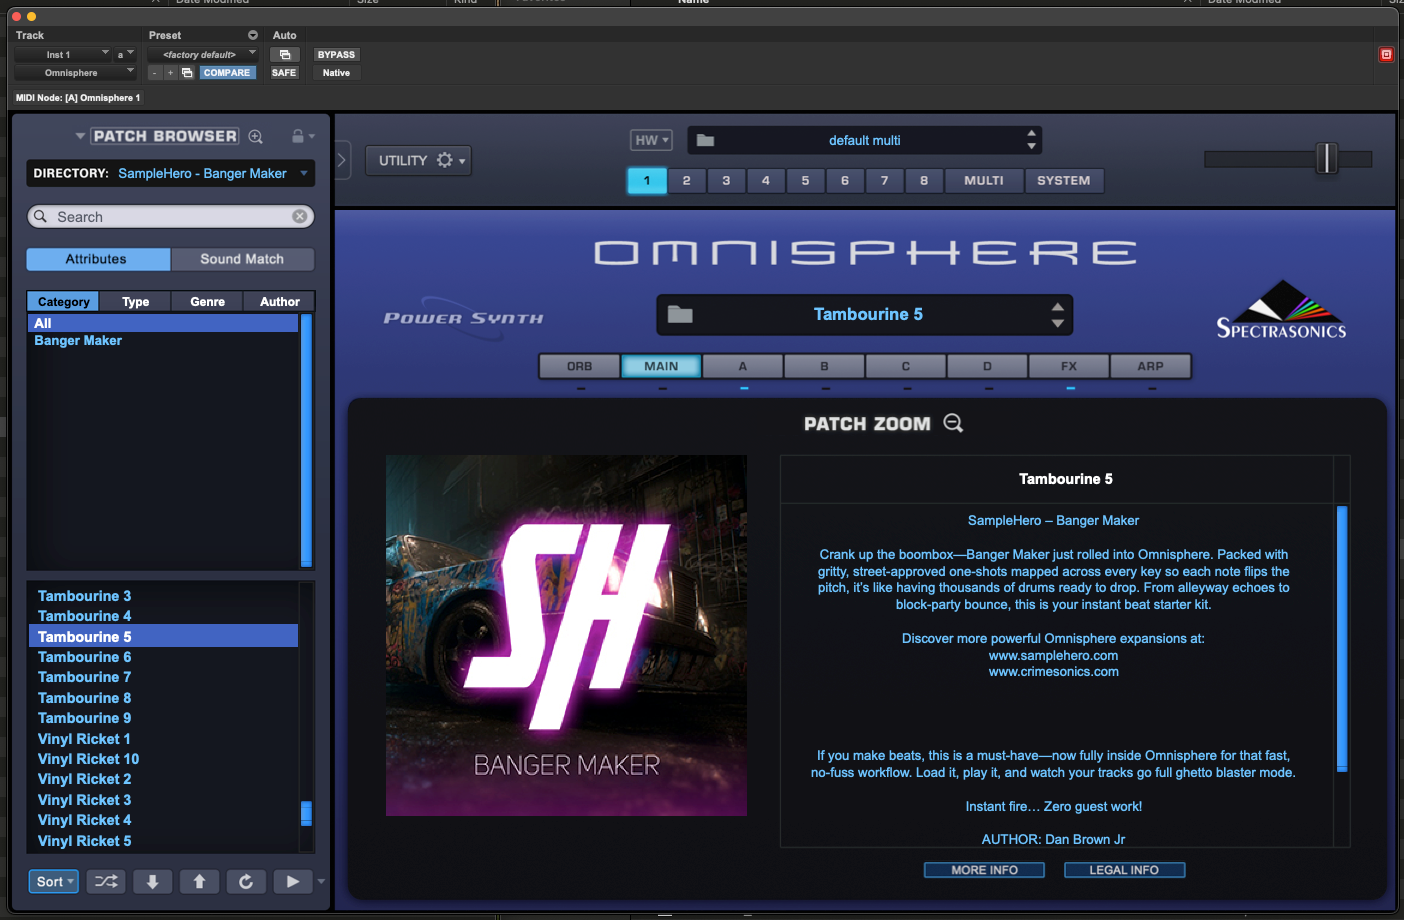
Task: Open the folder icon beside default multi
Action: coord(705,140)
